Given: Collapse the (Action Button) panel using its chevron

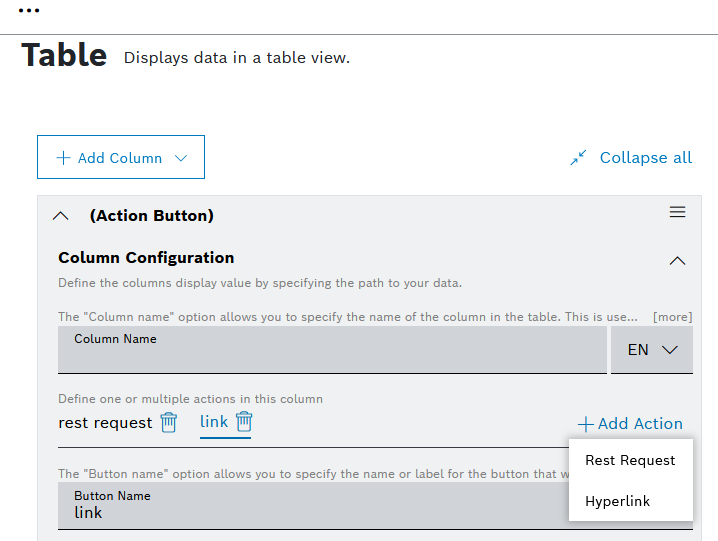Looking at the screenshot, I should point(61,216).
